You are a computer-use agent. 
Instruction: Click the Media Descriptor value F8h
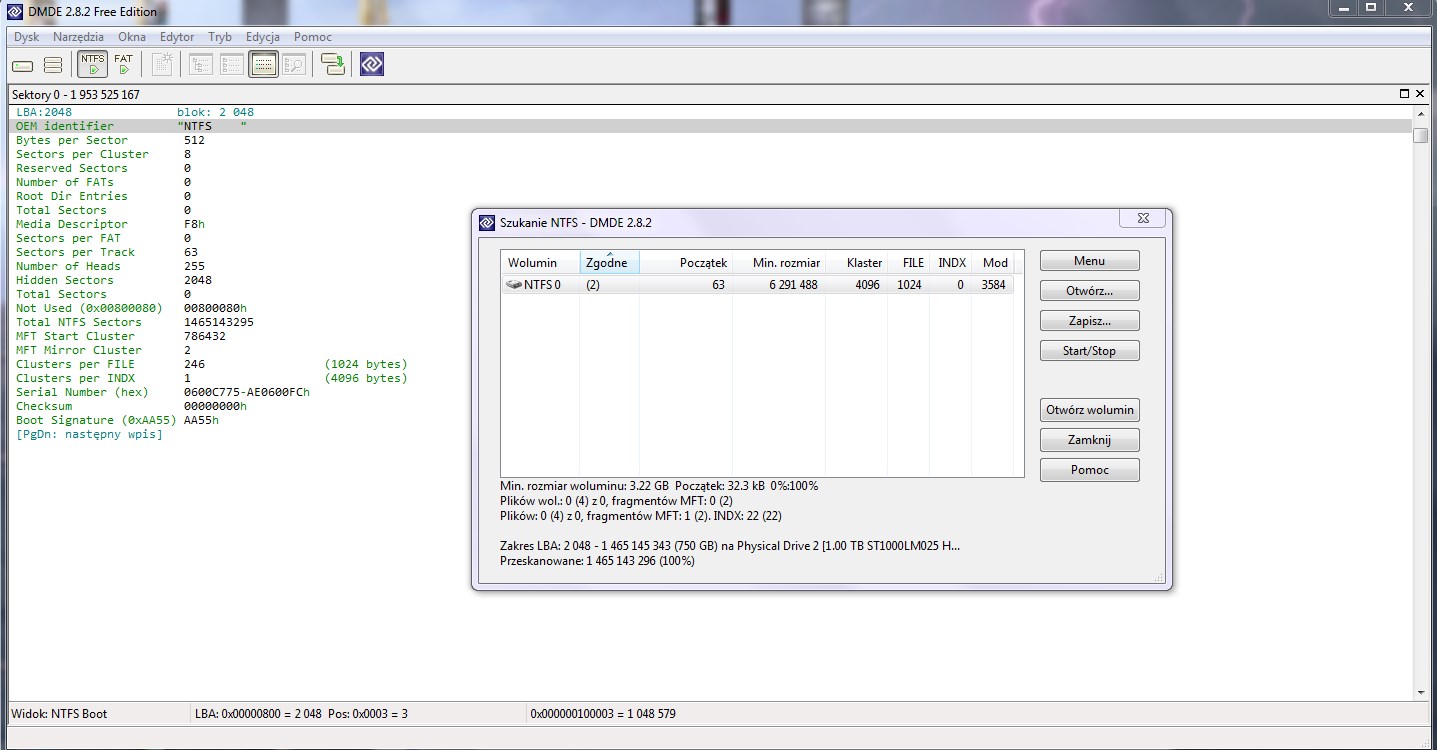pyautogui.click(x=194, y=224)
